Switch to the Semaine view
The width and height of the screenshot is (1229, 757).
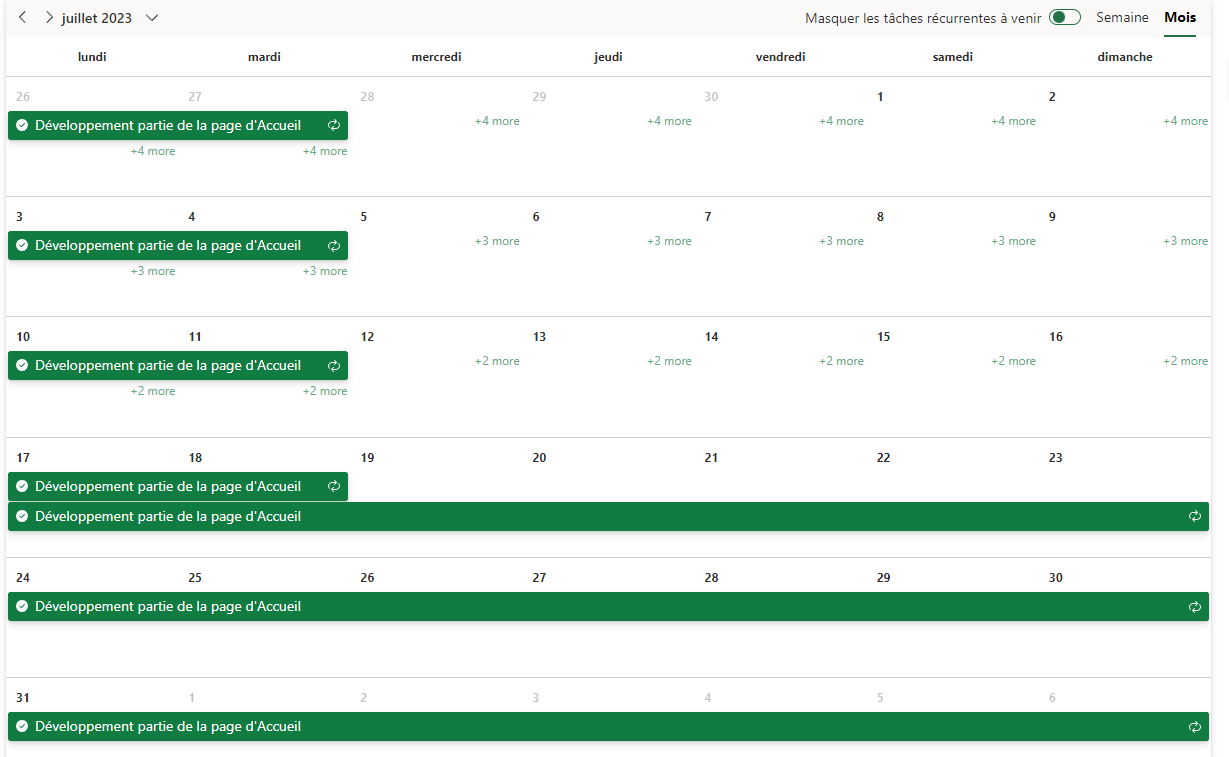tap(1122, 18)
